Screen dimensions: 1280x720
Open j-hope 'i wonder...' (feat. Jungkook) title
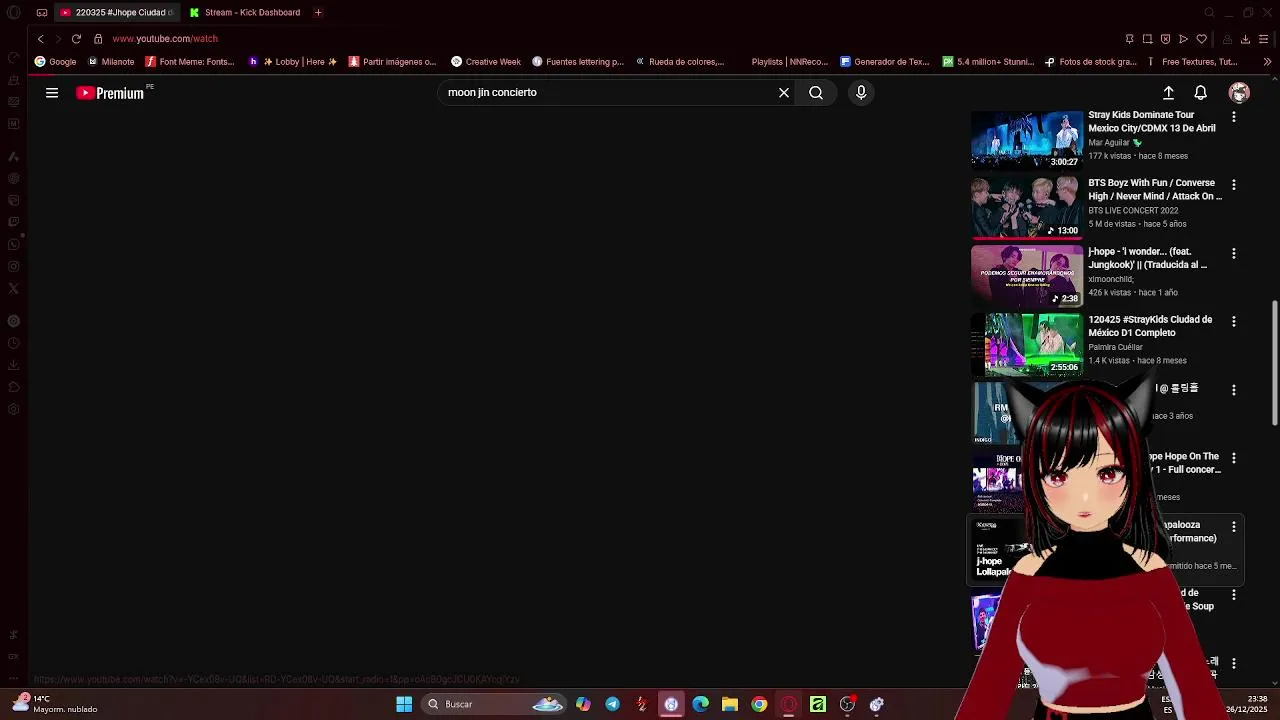point(1148,258)
